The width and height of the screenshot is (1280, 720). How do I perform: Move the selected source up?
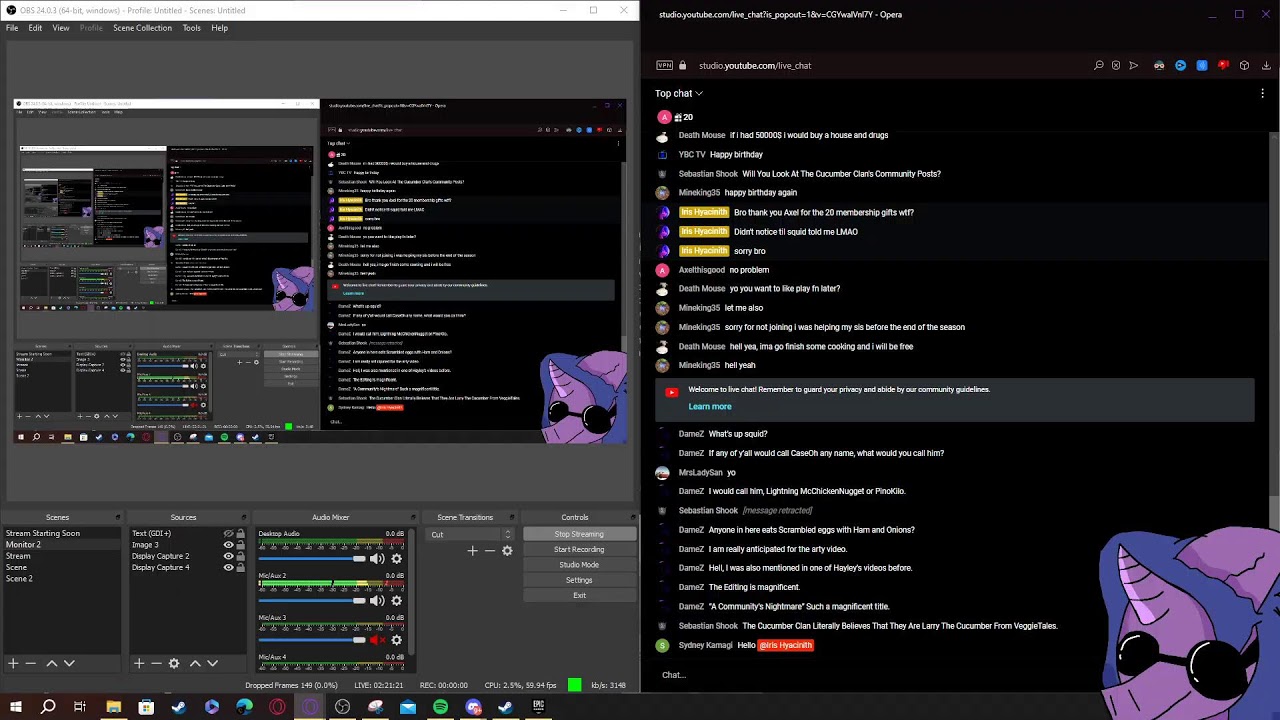coord(195,663)
